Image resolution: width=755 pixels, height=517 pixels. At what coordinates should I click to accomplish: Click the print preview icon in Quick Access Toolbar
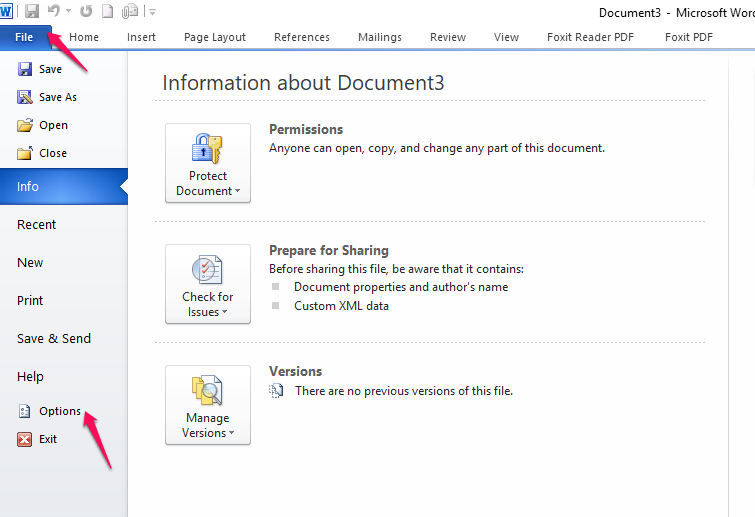coord(130,11)
